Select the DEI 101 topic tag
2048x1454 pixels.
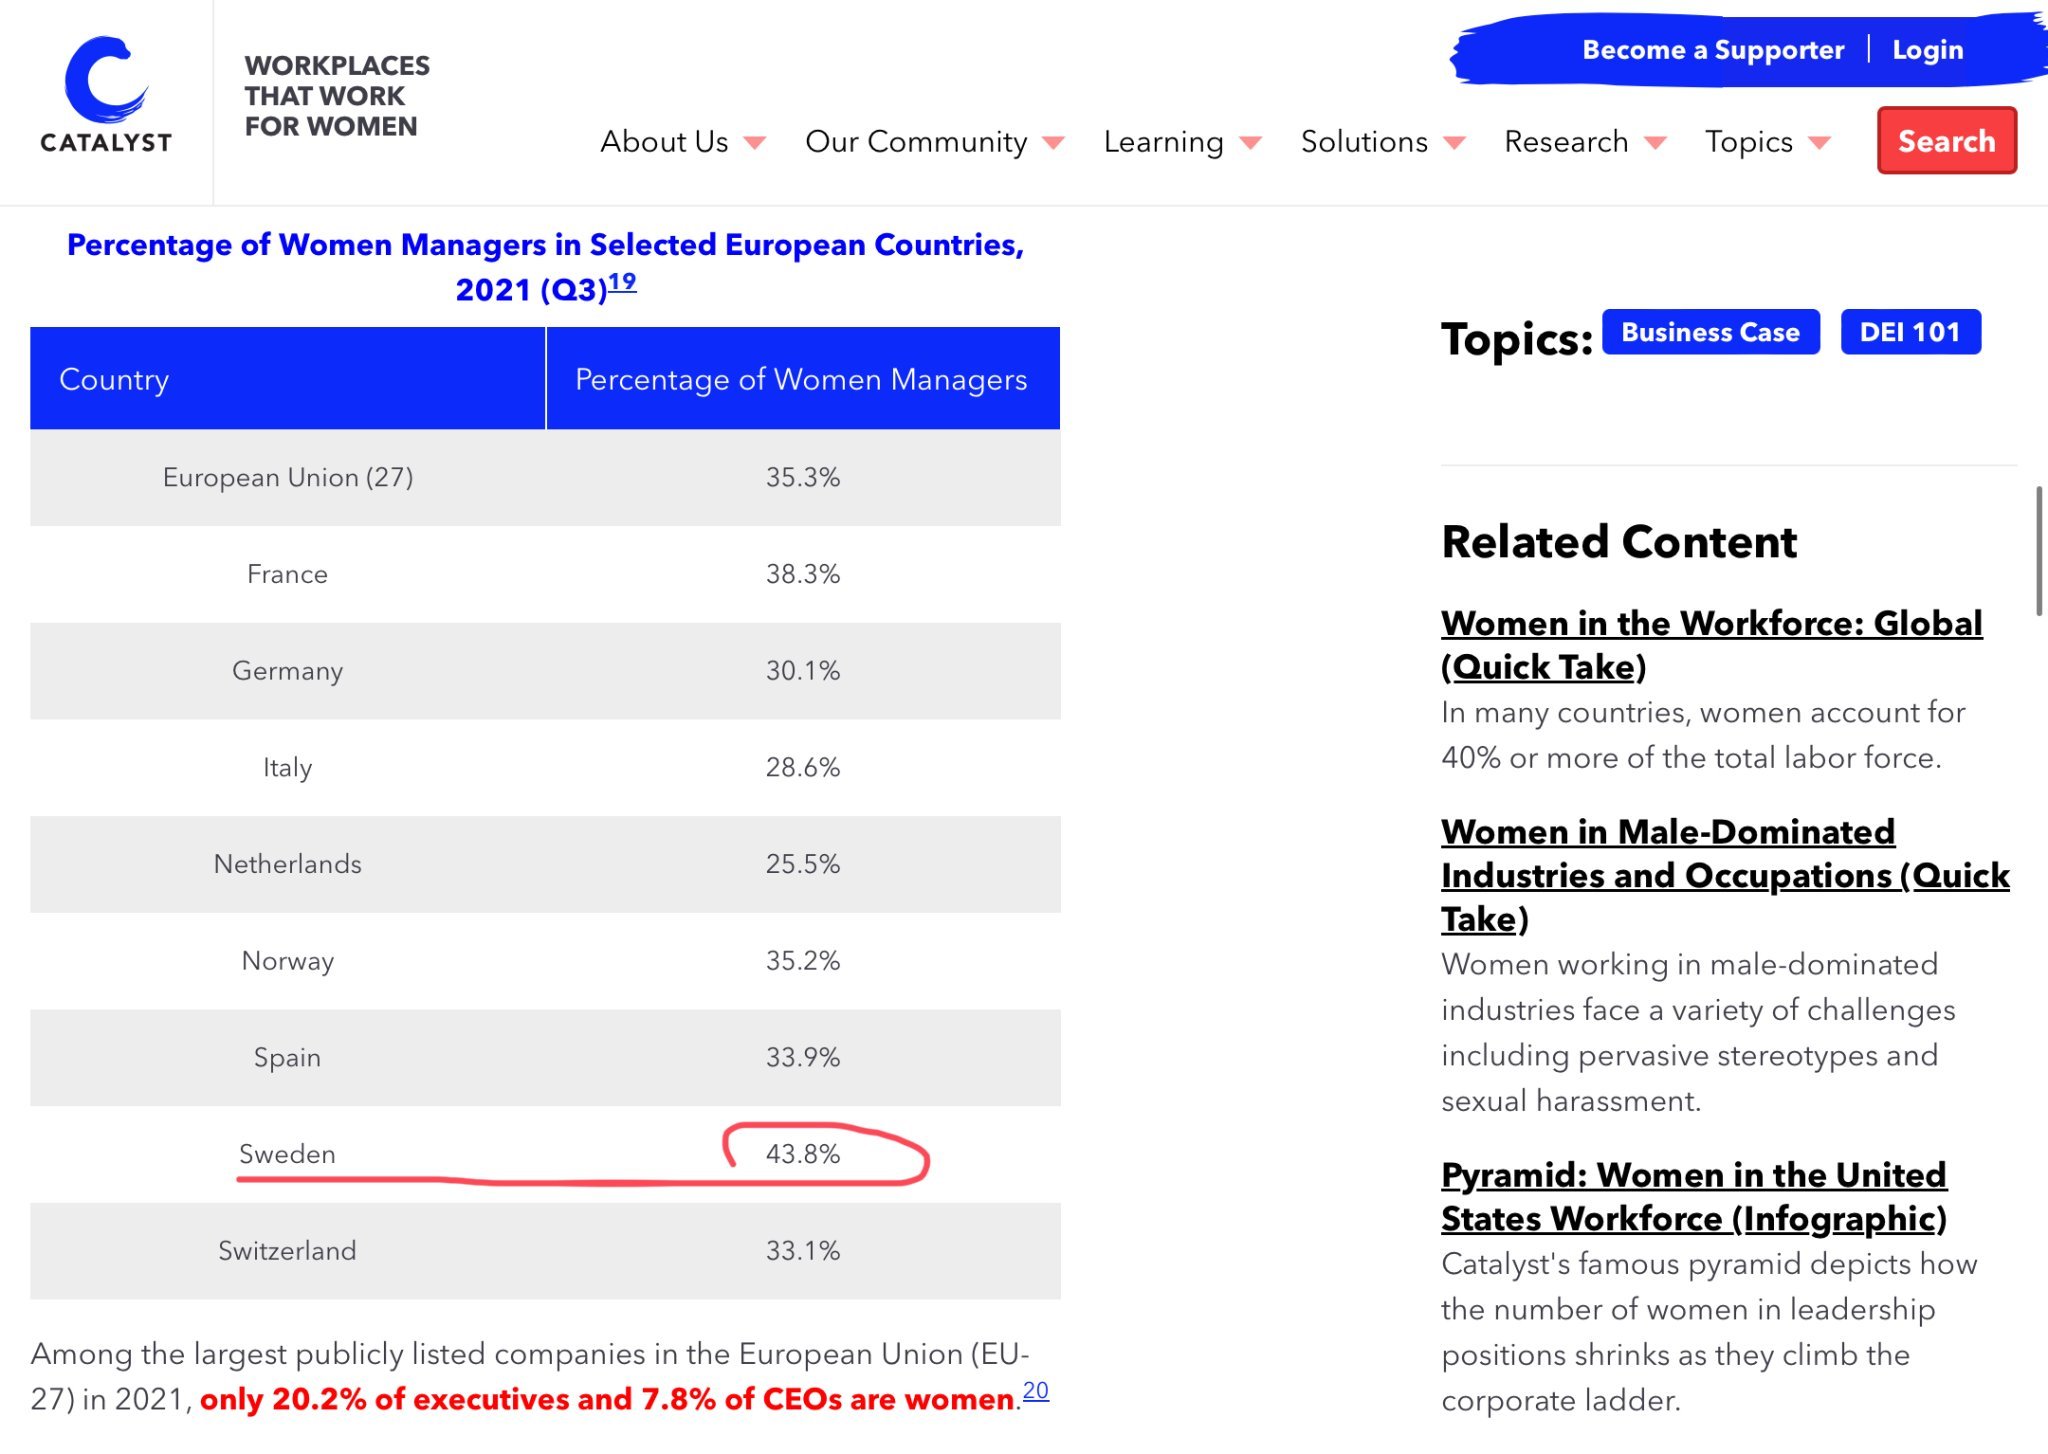point(1909,332)
